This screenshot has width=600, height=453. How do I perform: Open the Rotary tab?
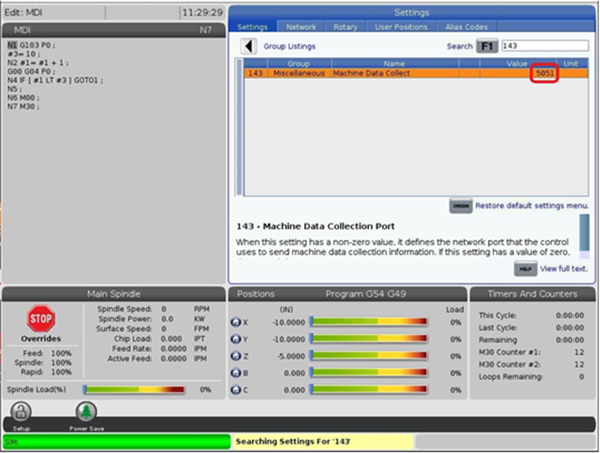[346, 27]
